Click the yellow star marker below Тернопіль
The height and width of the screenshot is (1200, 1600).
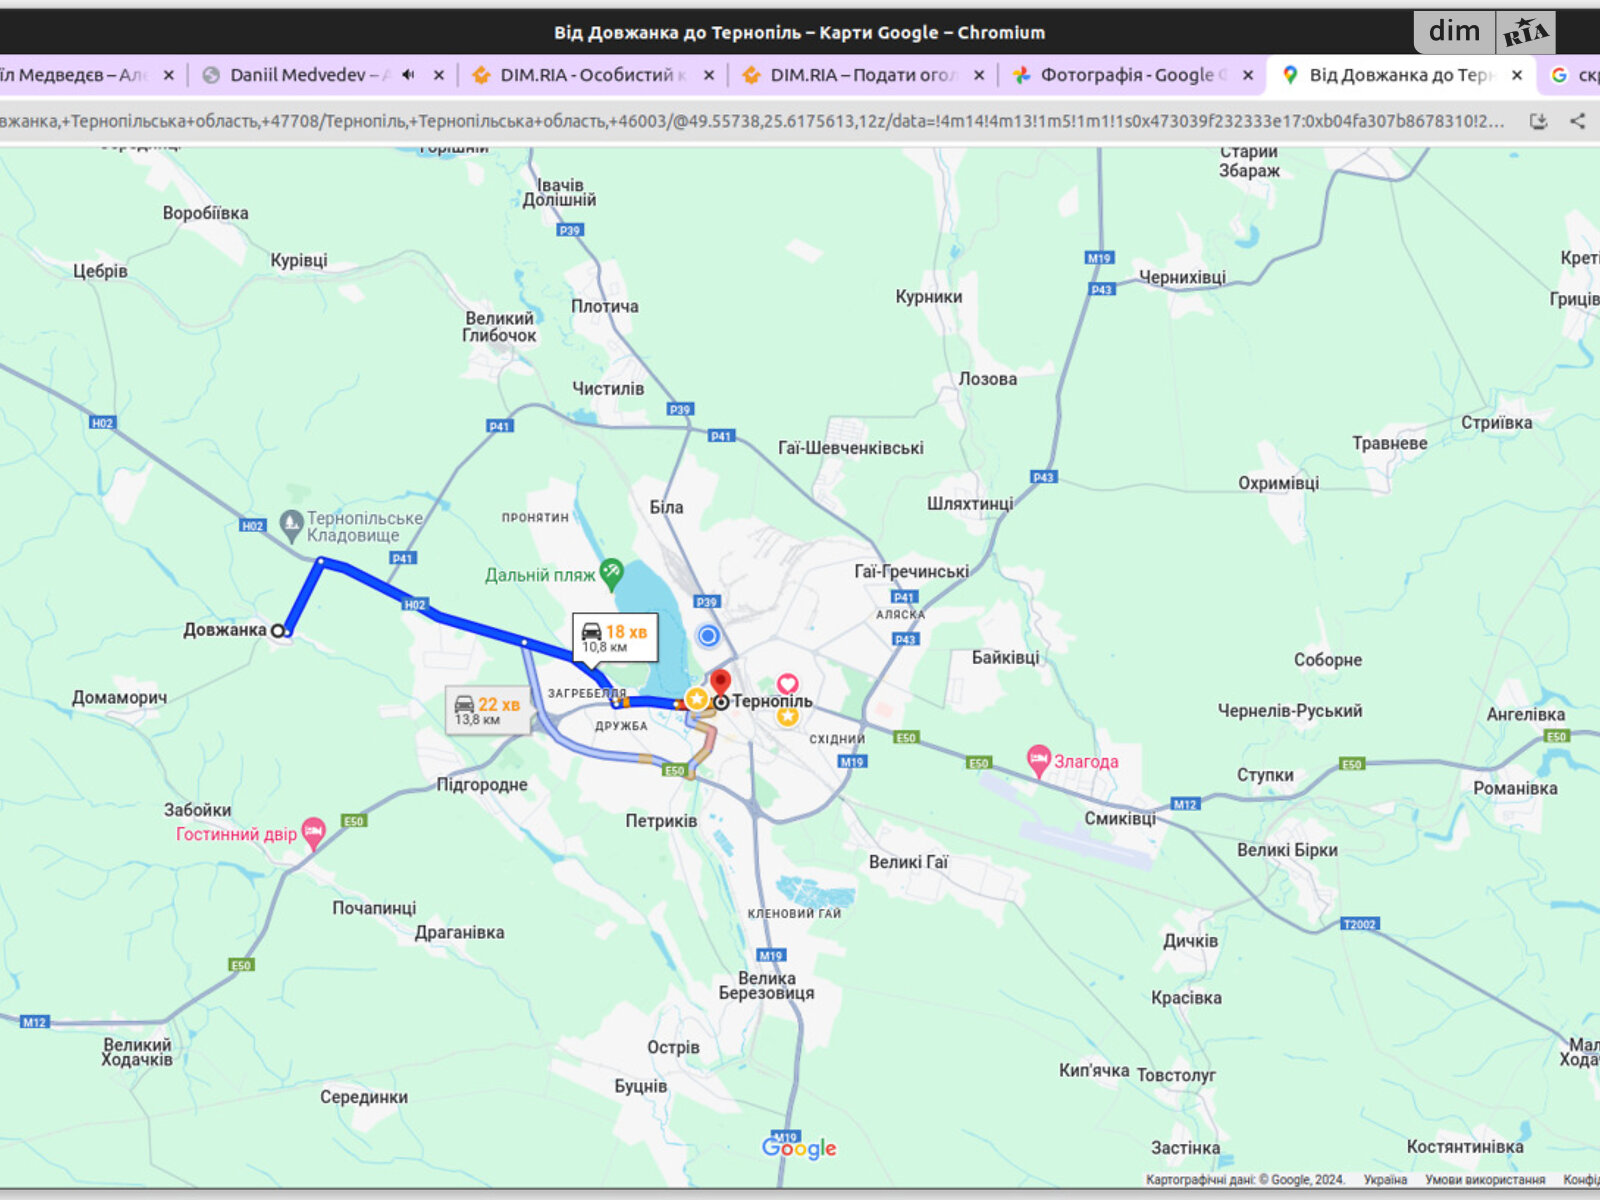pyautogui.click(x=788, y=716)
